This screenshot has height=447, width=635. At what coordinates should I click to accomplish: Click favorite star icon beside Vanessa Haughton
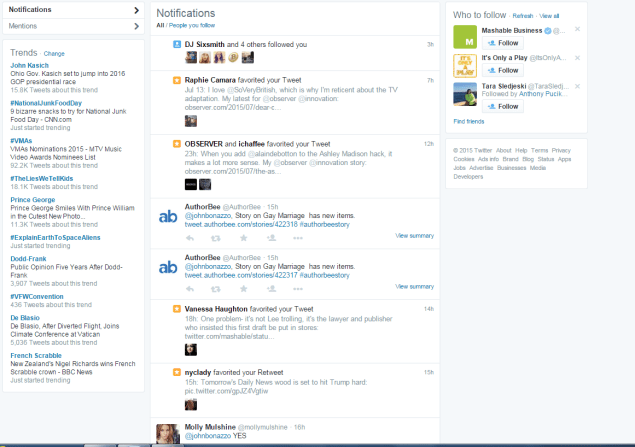tap(177, 309)
